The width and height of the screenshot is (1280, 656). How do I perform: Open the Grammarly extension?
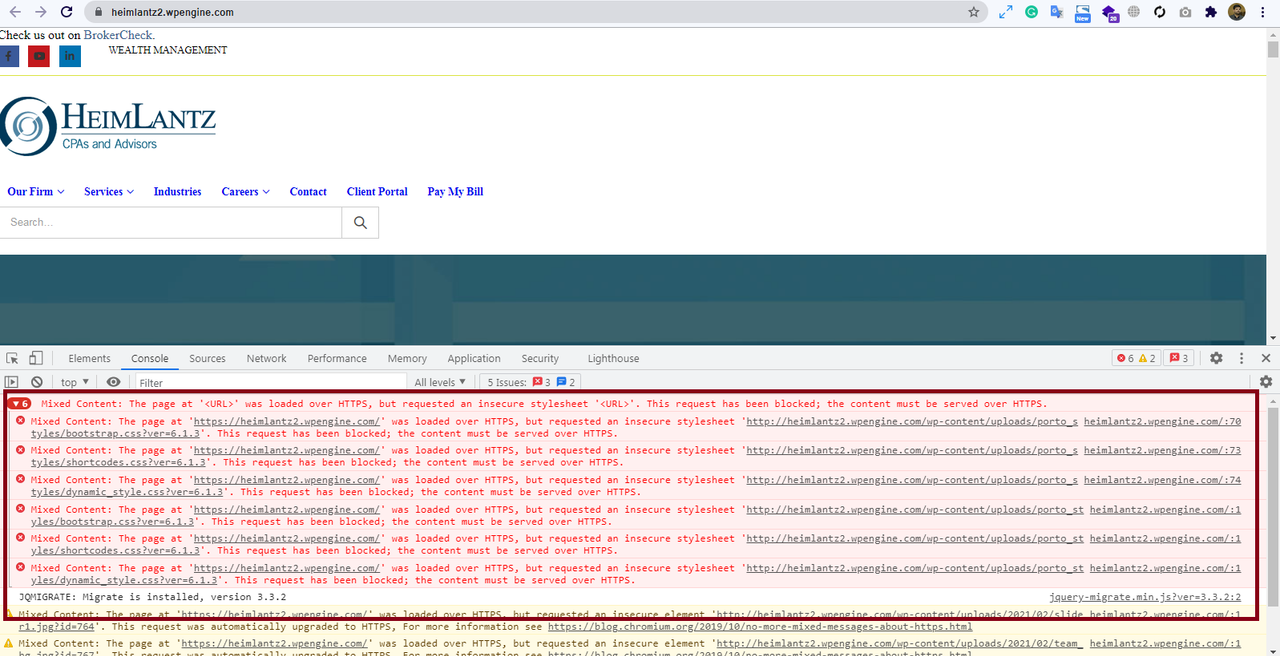coord(1031,12)
